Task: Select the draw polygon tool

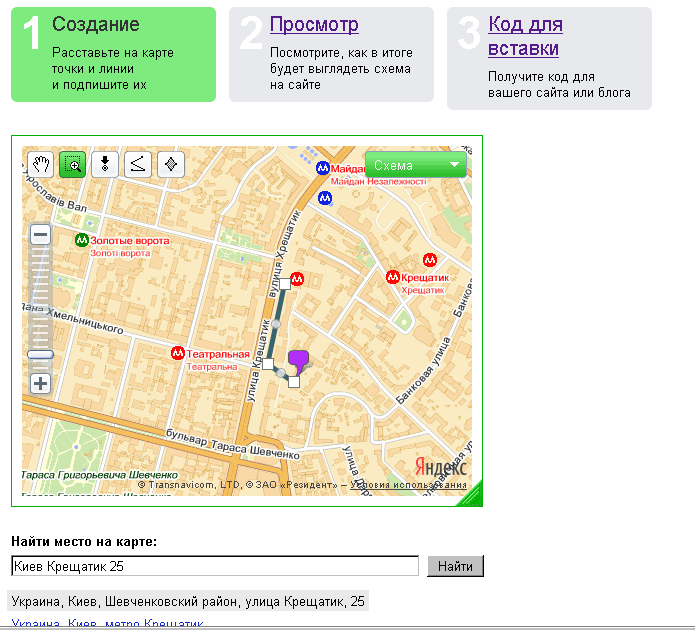Action: click(x=171, y=164)
